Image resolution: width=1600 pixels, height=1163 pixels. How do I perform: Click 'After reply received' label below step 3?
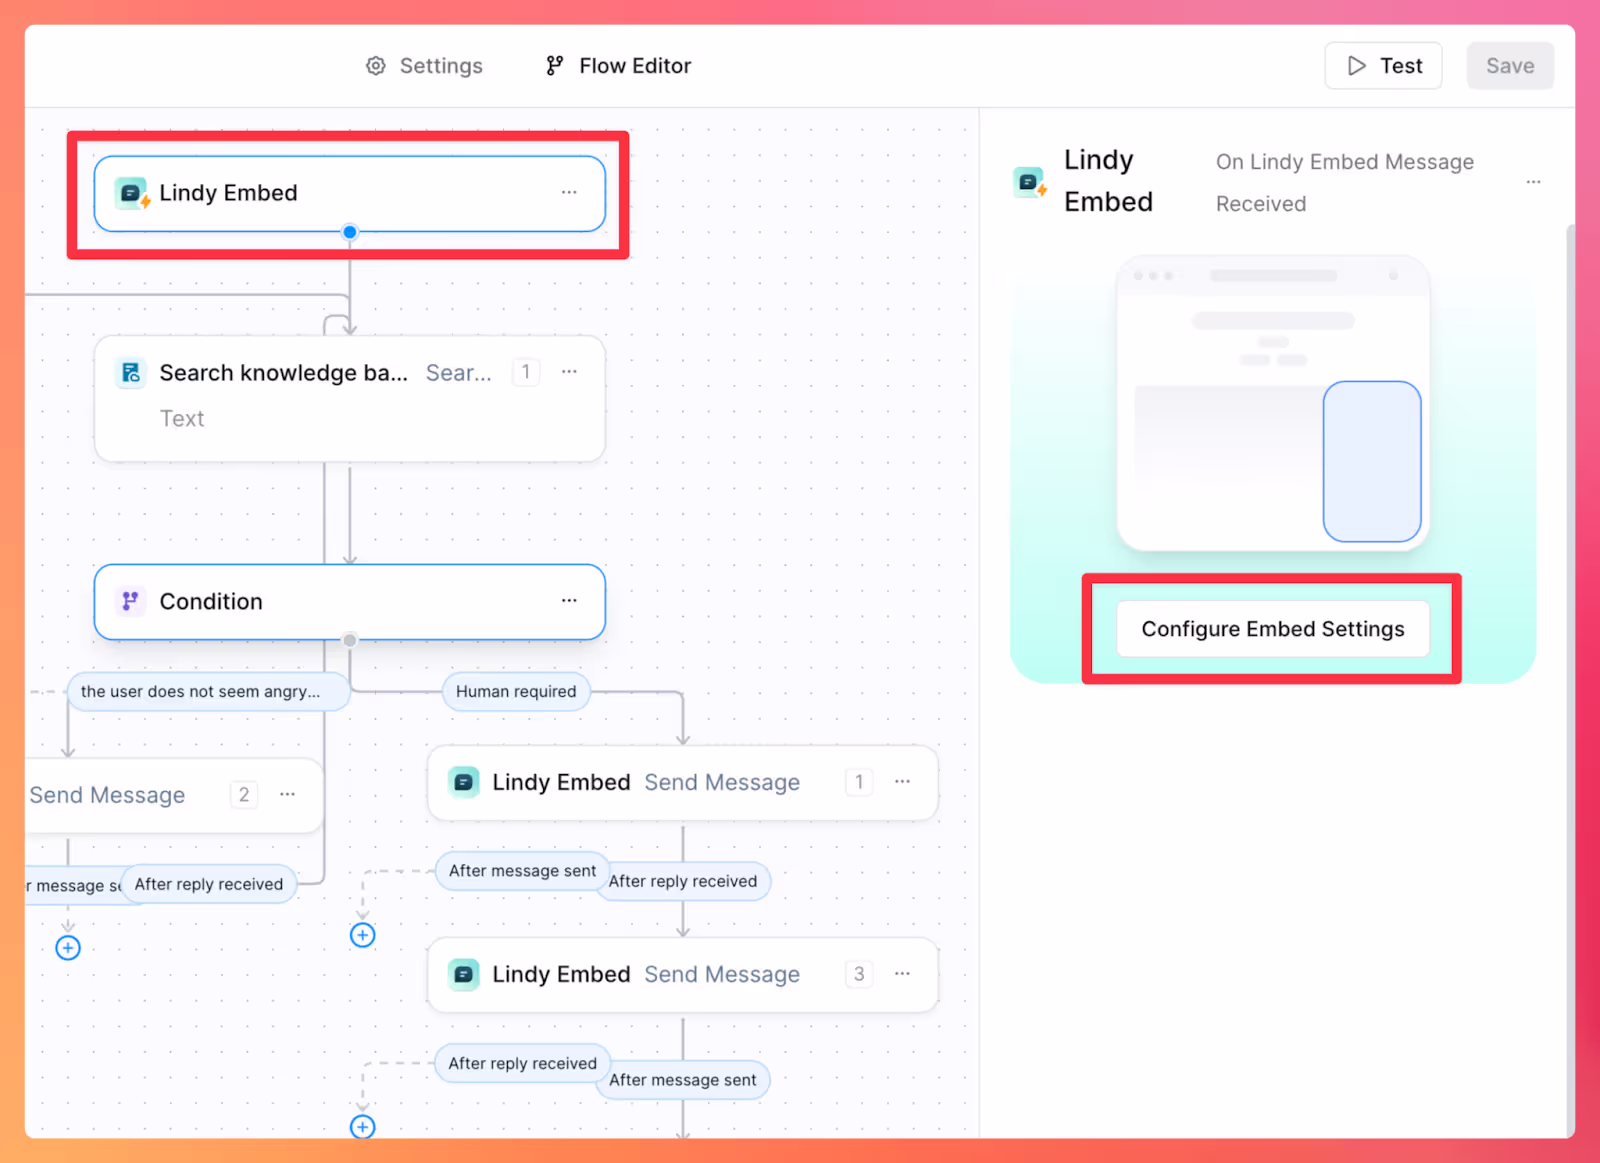coord(522,1063)
